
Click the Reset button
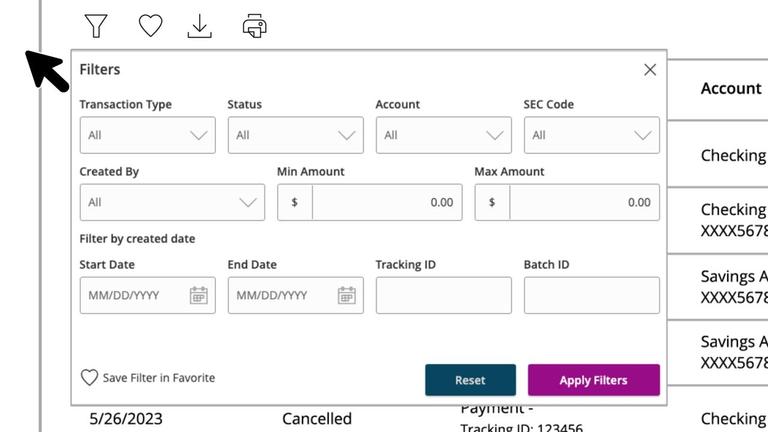(470, 380)
